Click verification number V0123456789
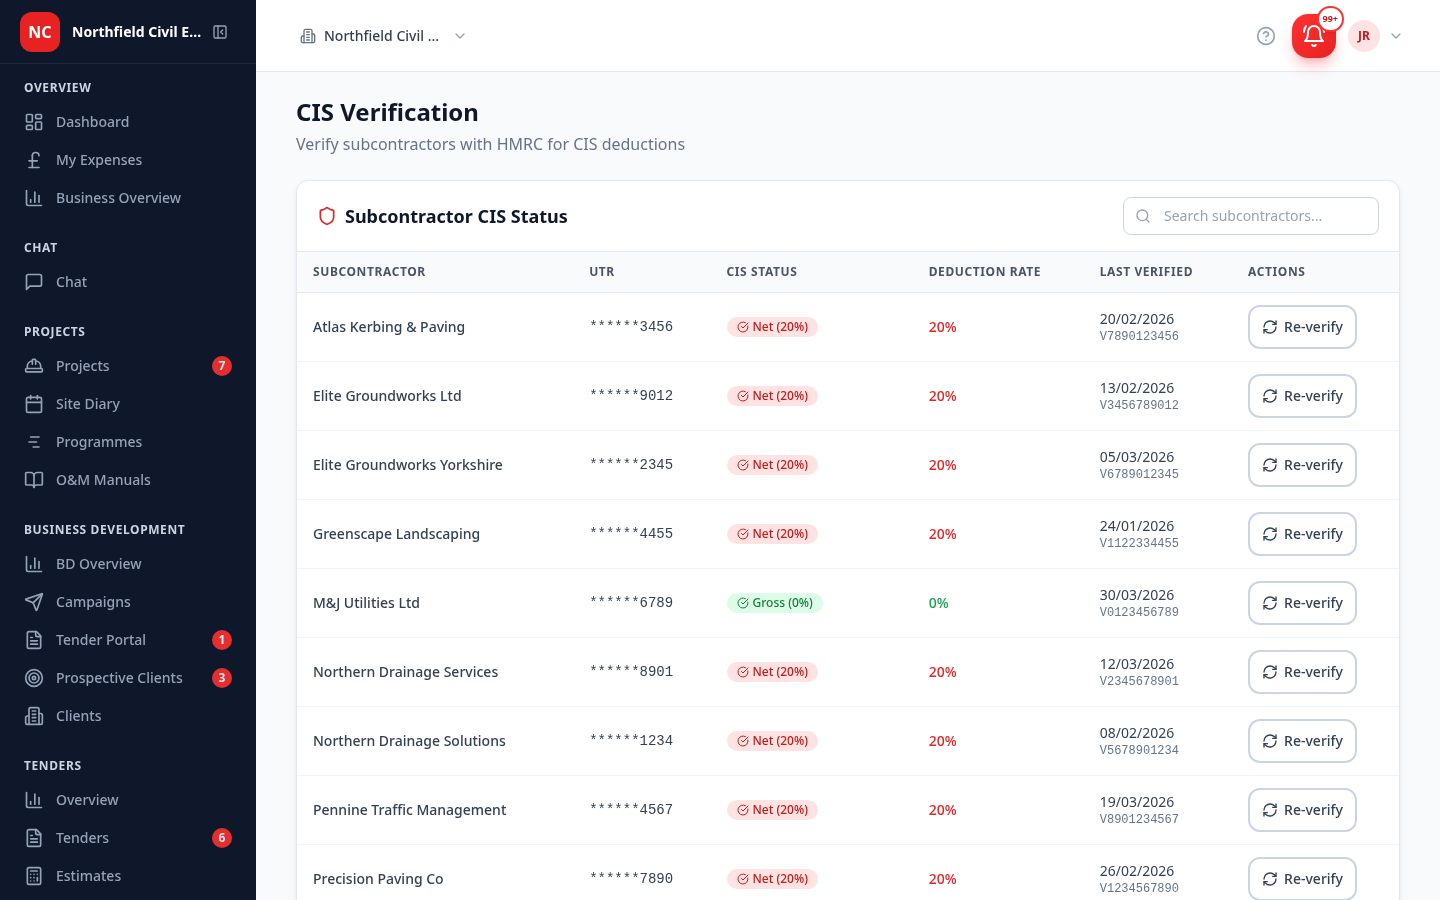 pyautogui.click(x=1139, y=612)
